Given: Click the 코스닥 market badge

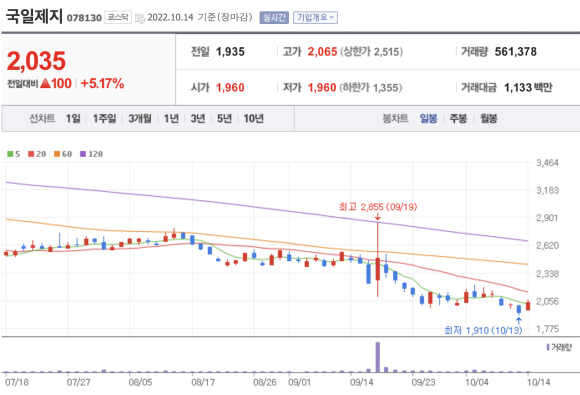Looking at the screenshot, I should coord(118,17).
